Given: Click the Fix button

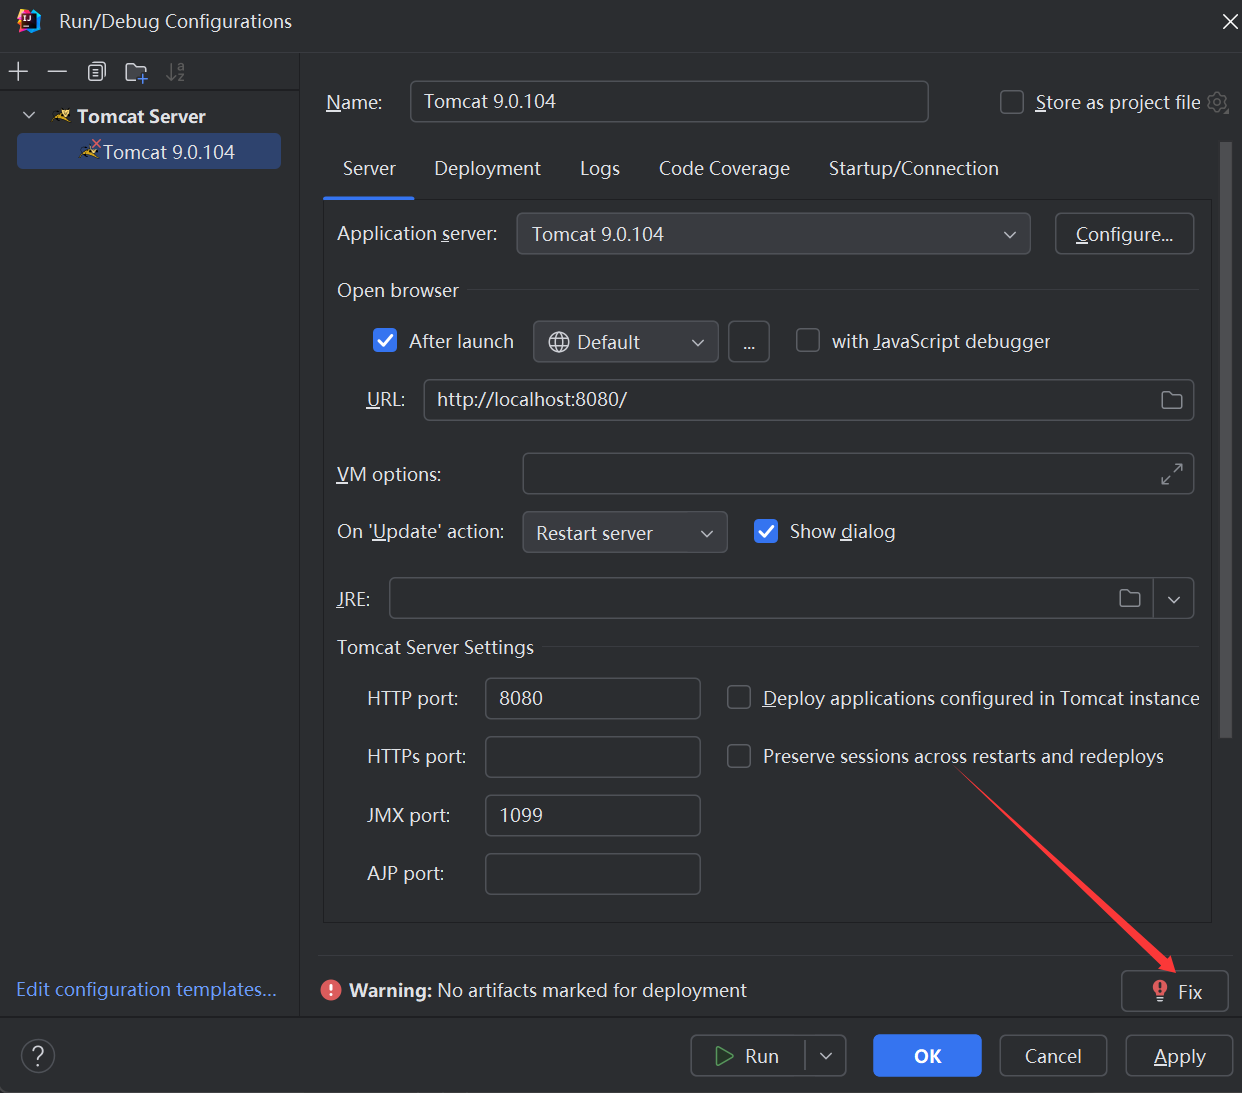Looking at the screenshot, I should click(x=1175, y=991).
